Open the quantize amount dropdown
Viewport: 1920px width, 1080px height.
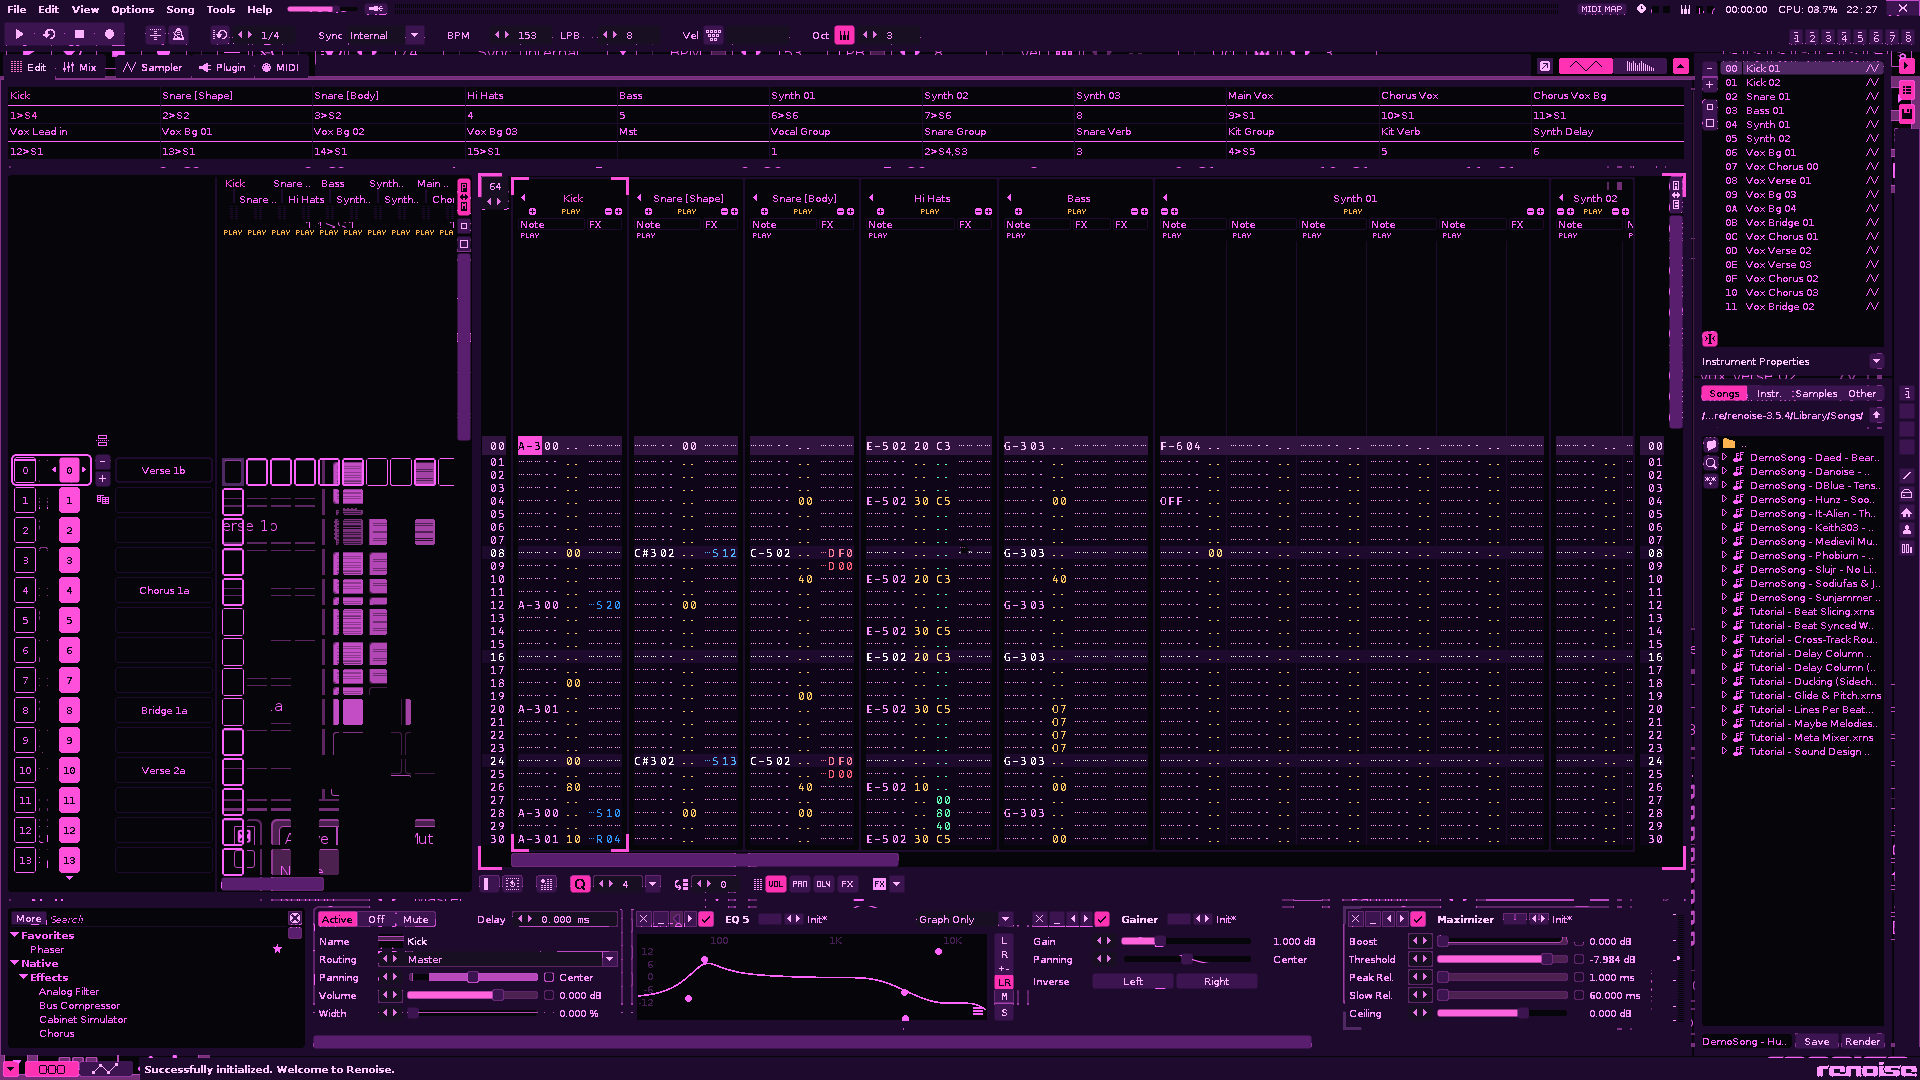tap(652, 884)
